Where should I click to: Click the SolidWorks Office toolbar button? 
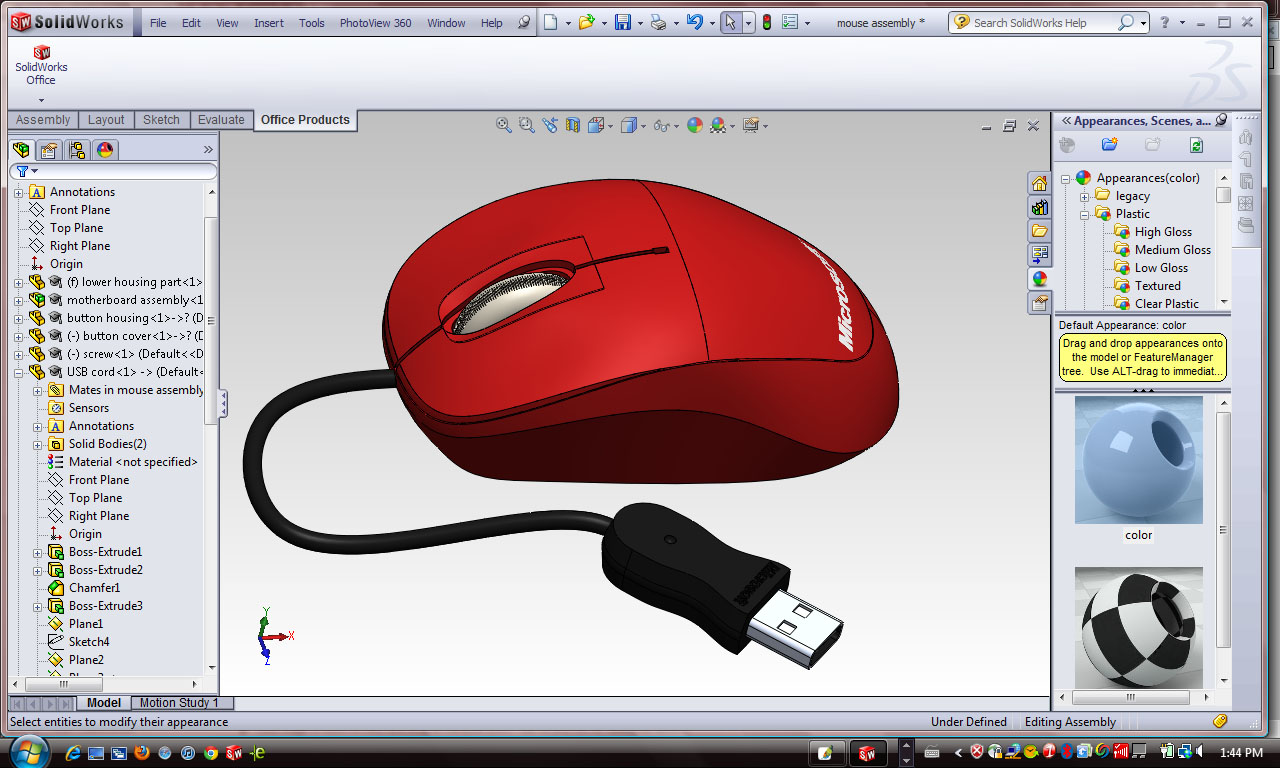[x=41, y=66]
